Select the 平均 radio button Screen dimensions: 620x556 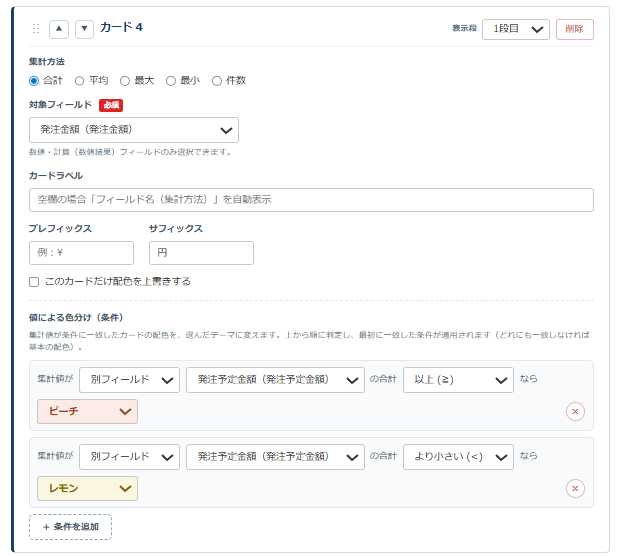[79, 81]
